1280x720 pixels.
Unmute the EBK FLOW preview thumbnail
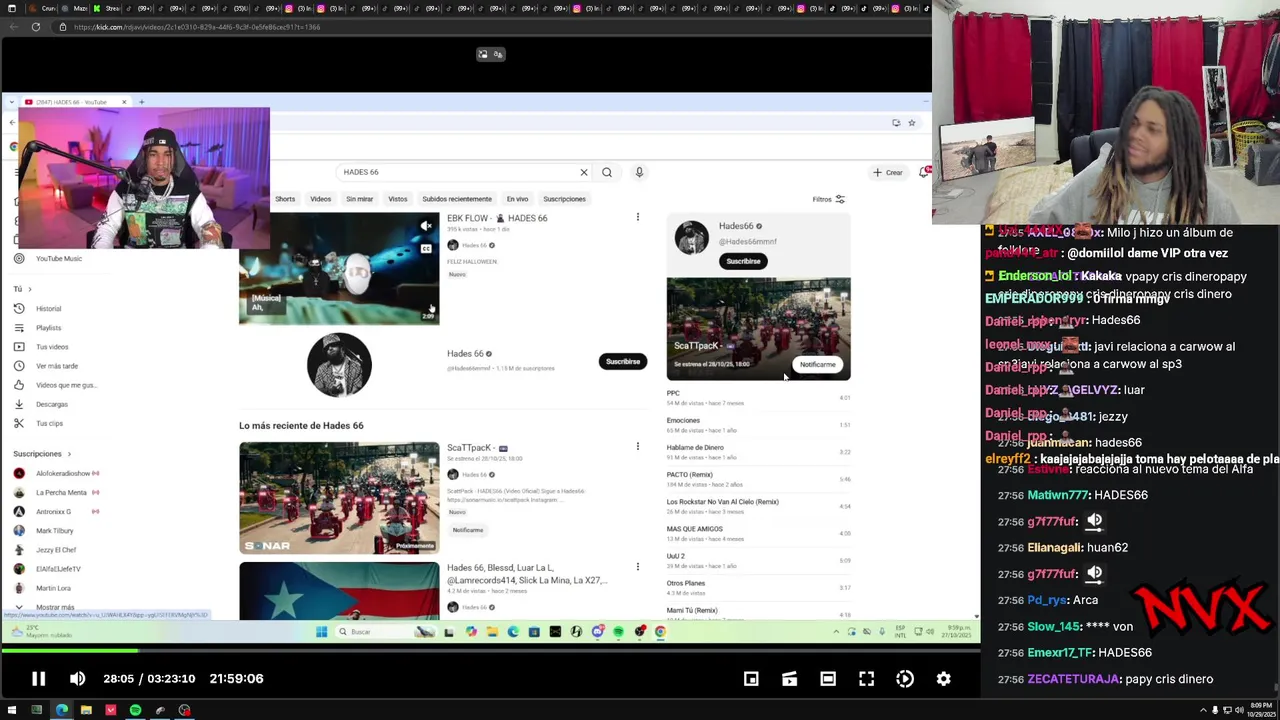pyautogui.click(x=426, y=226)
